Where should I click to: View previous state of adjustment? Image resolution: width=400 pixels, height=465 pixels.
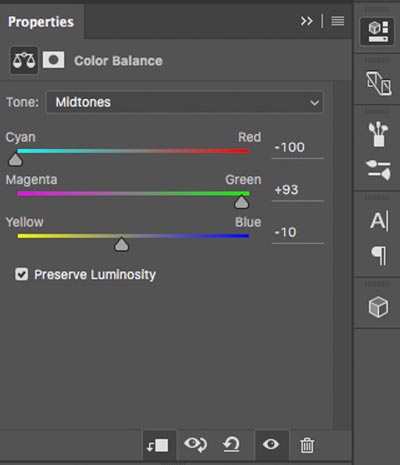tap(195, 444)
